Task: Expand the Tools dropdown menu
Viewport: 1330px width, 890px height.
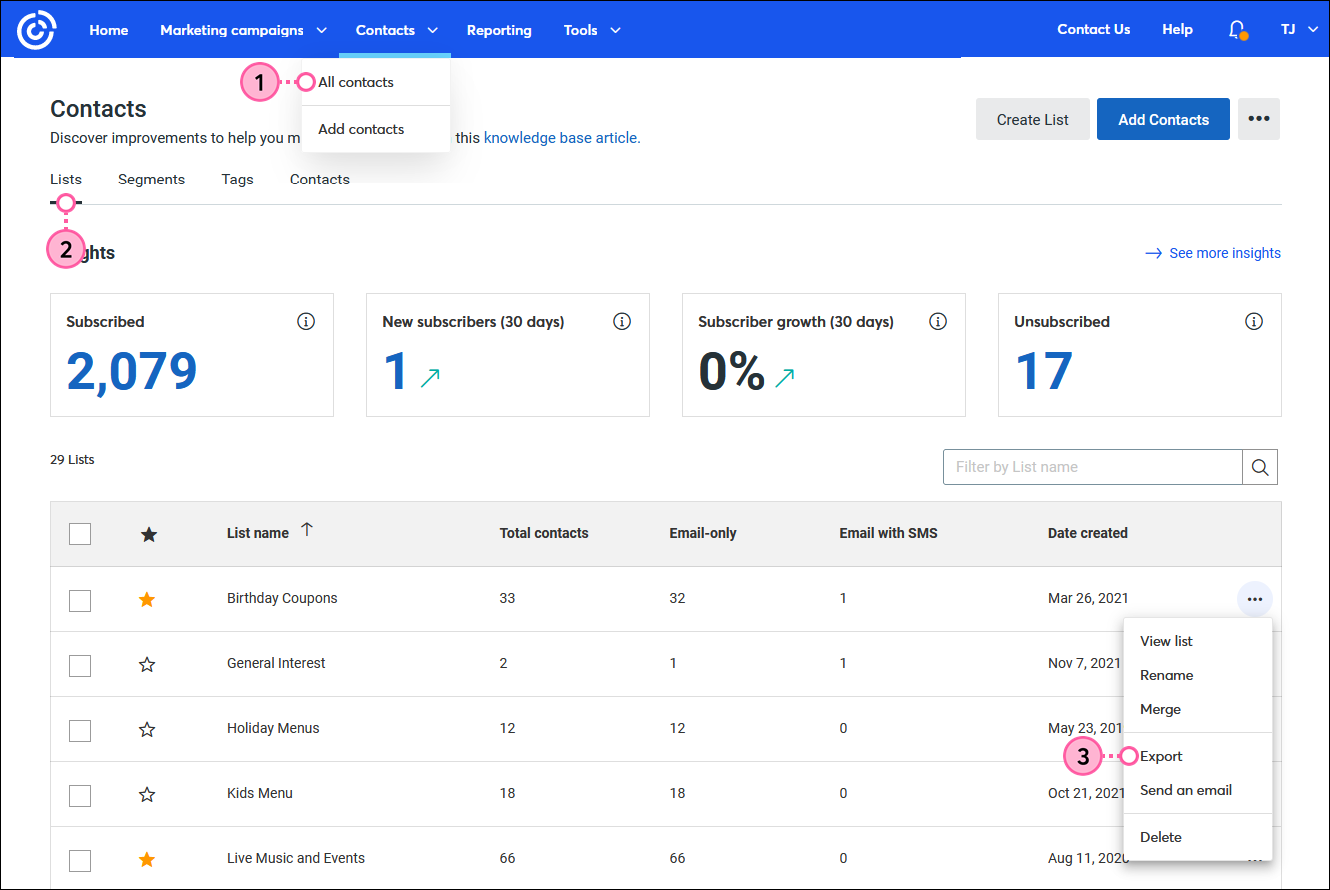Action: point(592,30)
